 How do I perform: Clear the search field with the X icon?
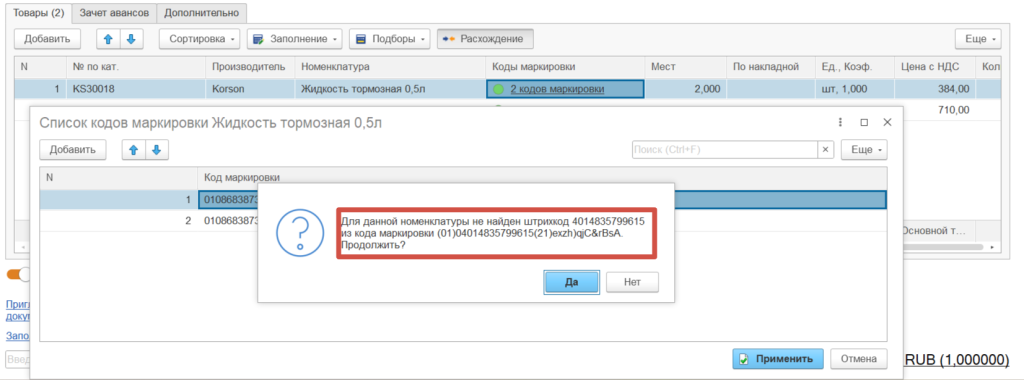[x=826, y=150]
